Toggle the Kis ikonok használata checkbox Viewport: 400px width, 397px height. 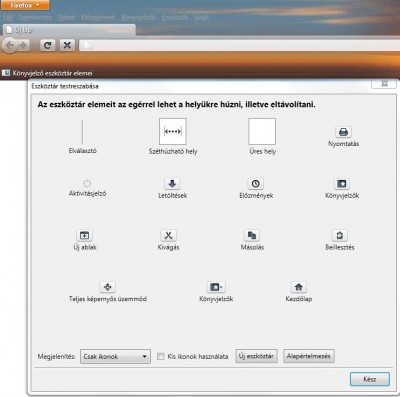pos(161,356)
